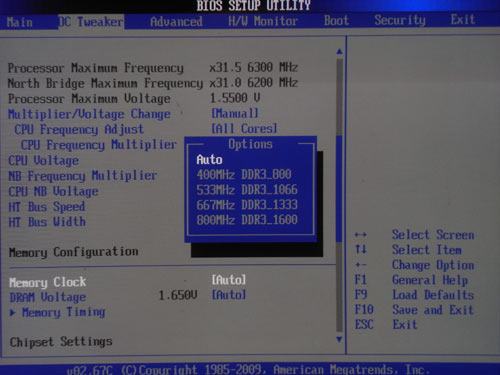The height and width of the screenshot is (375, 500).
Task: Click the Memory Configuration heading
Action: click(74, 252)
